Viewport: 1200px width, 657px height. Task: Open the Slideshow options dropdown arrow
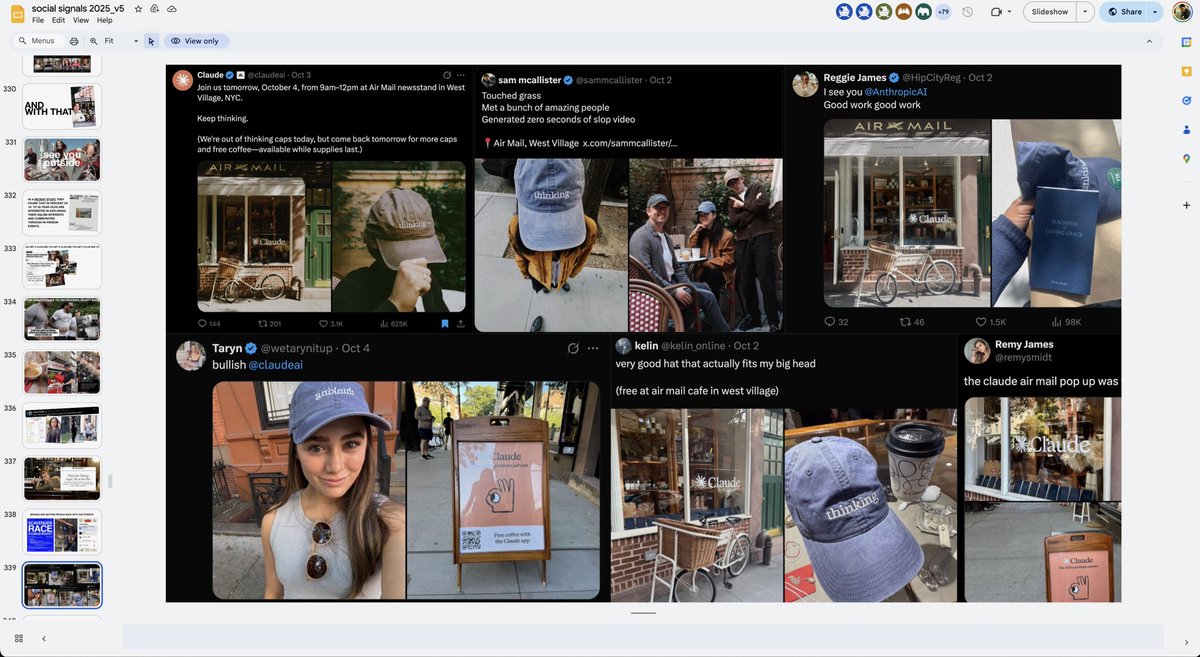click(x=1085, y=12)
